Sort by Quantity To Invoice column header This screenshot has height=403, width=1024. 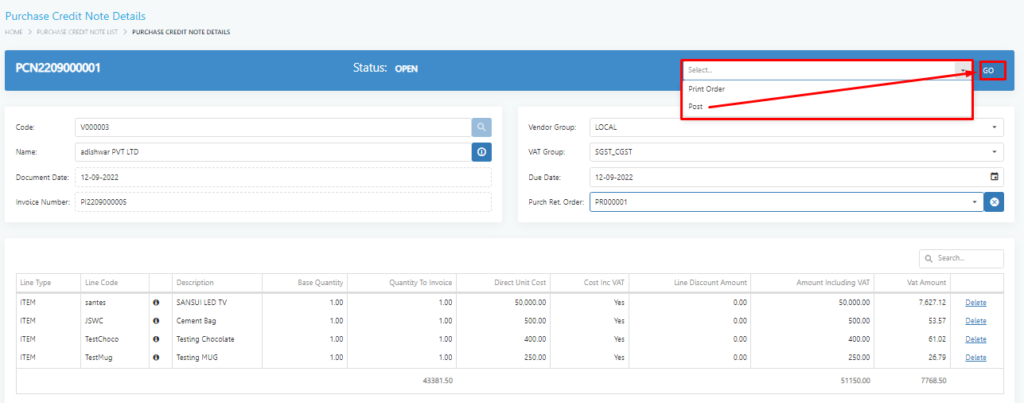[x=421, y=283]
